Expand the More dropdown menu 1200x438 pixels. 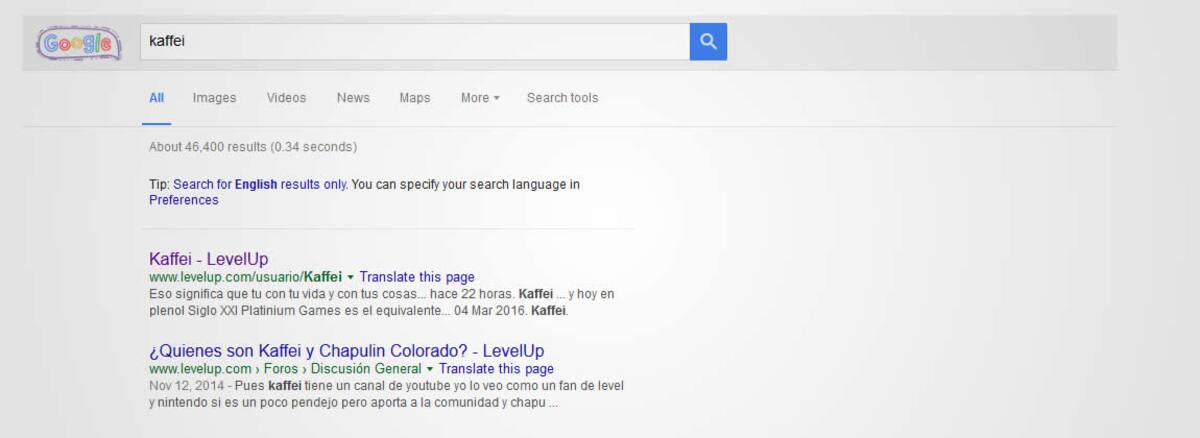pyautogui.click(x=480, y=98)
